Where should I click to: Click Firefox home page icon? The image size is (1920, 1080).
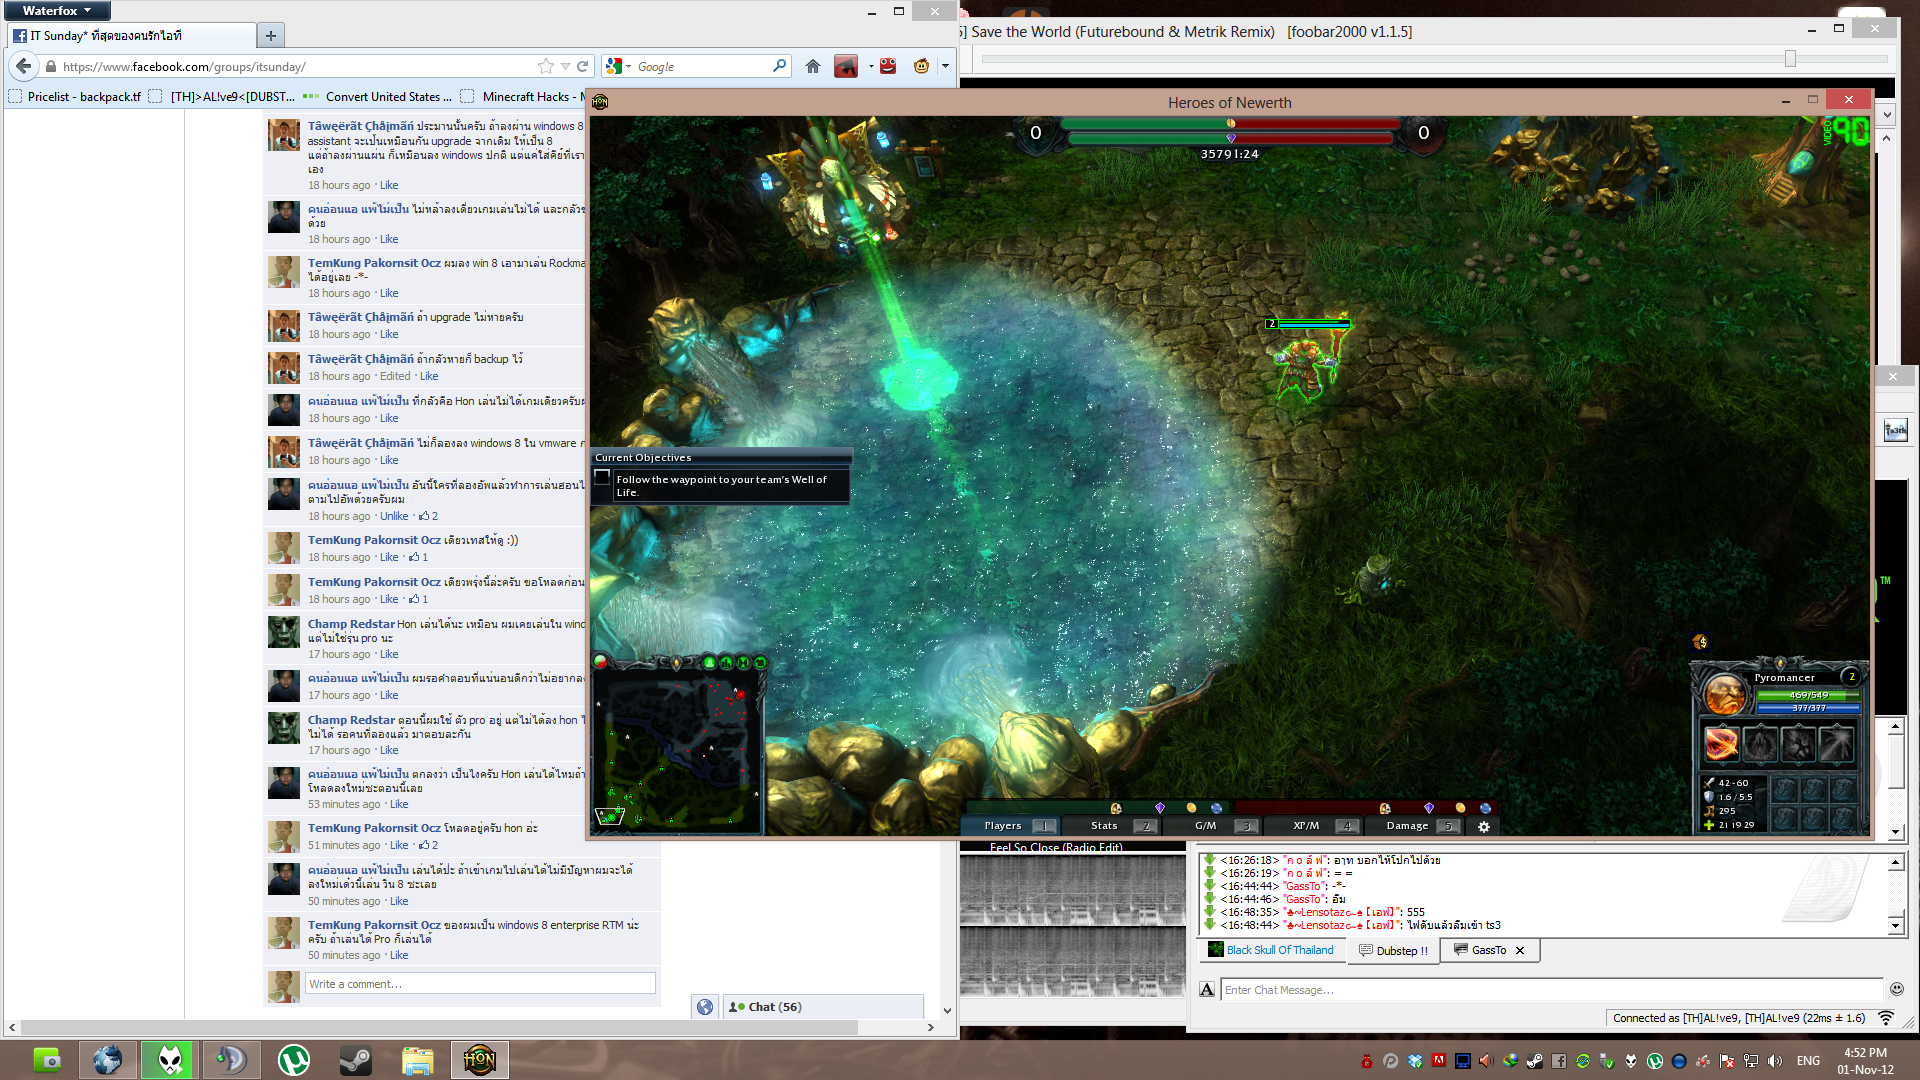click(x=813, y=66)
